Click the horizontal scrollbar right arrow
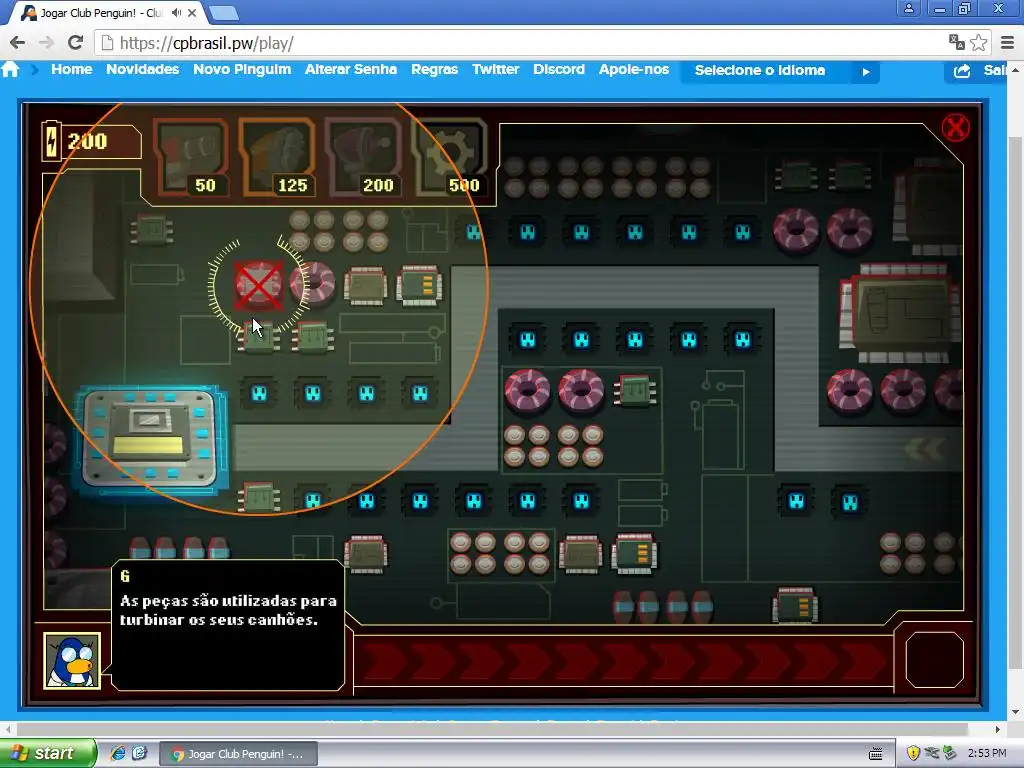The height and width of the screenshot is (768, 1024). (997, 729)
